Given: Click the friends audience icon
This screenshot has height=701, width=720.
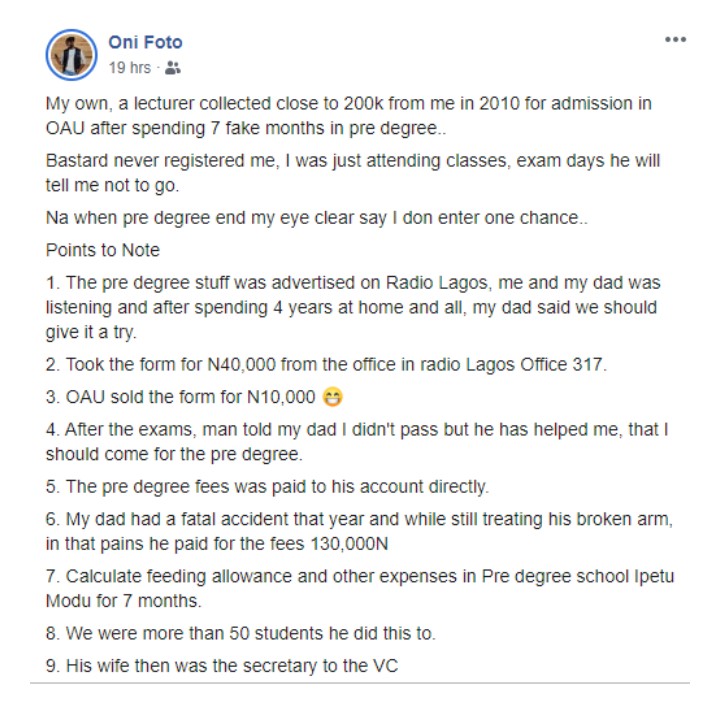Looking at the screenshot, I should 173,69.
